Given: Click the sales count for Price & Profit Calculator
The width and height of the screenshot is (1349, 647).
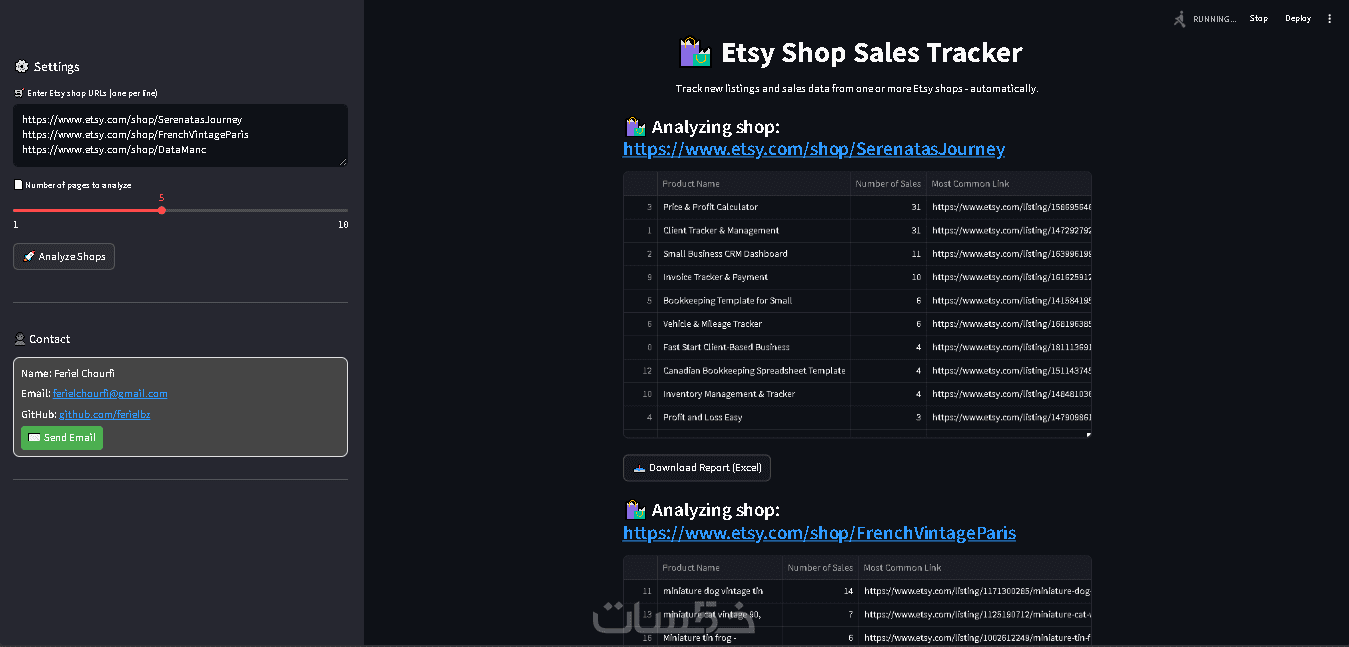Looking at the screenshot, I should point(888,207).
